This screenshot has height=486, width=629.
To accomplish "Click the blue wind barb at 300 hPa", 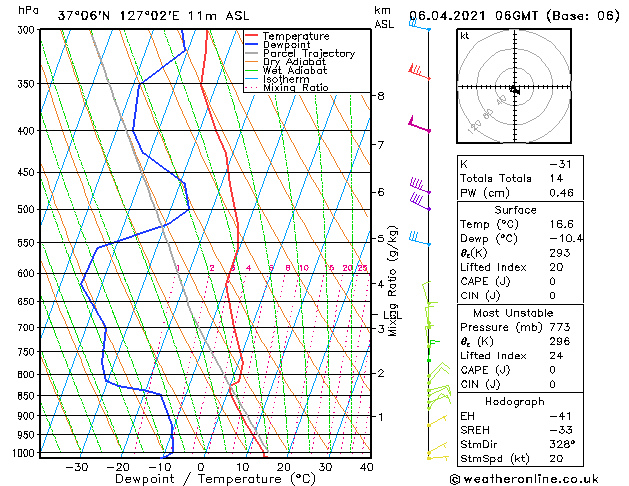I will [420, 25].
